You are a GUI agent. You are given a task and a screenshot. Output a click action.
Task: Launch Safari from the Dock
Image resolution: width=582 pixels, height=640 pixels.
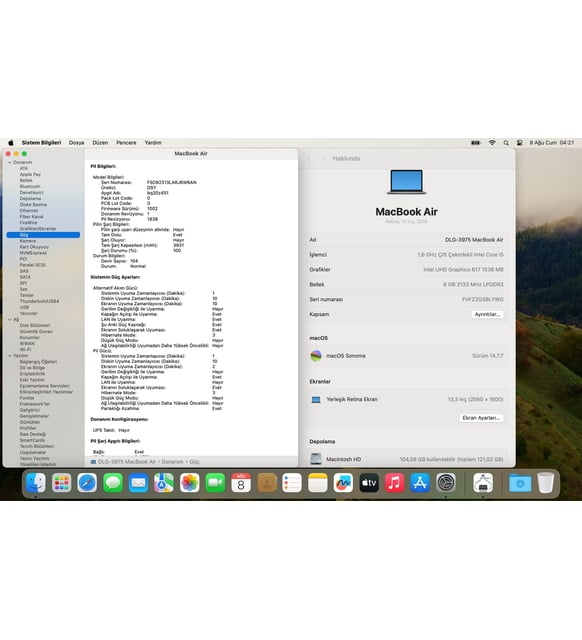87,483
